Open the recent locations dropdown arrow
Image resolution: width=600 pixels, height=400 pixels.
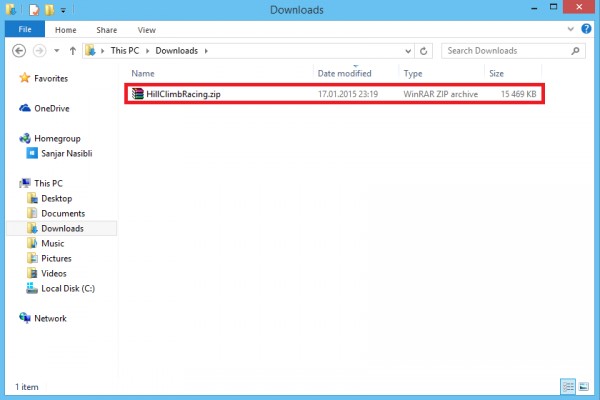57,51
